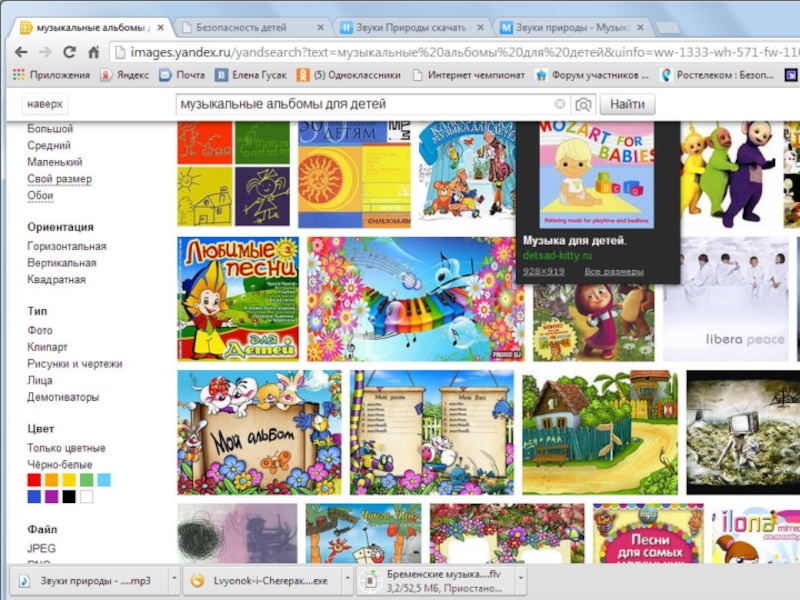Open the Приложения apps grid icon
Image resolution: width=800 pixels, height=600 pixels.
tap(18, 75)
